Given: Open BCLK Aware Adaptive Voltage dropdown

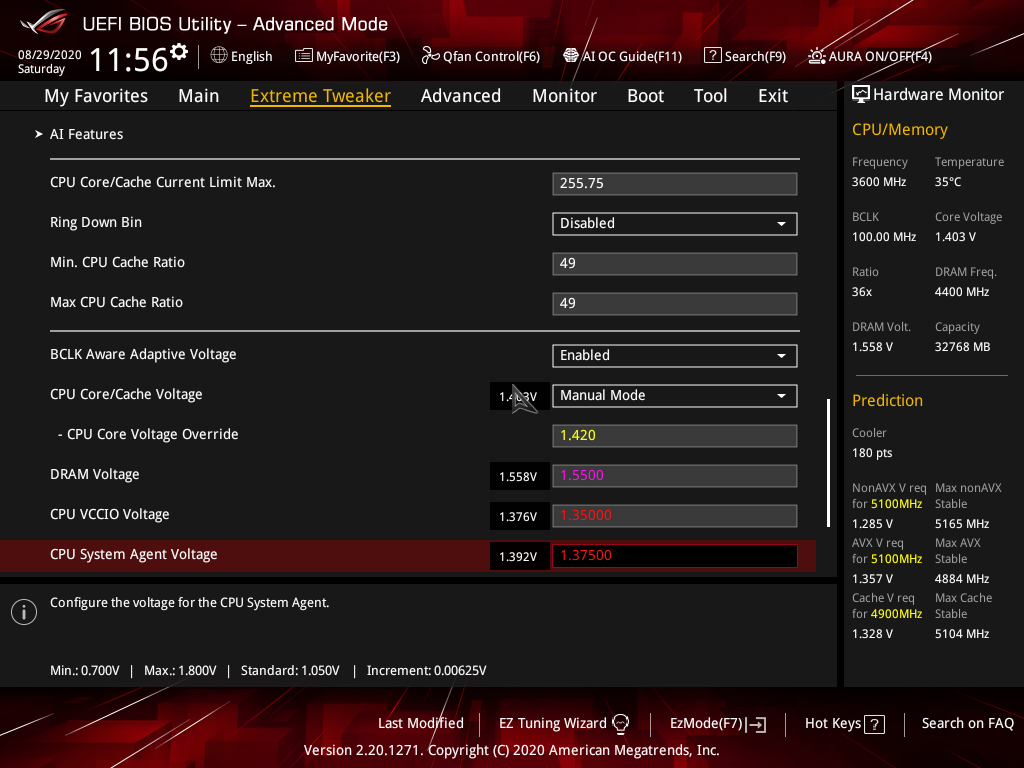Looking at the screenshot, I should (675, 355).
